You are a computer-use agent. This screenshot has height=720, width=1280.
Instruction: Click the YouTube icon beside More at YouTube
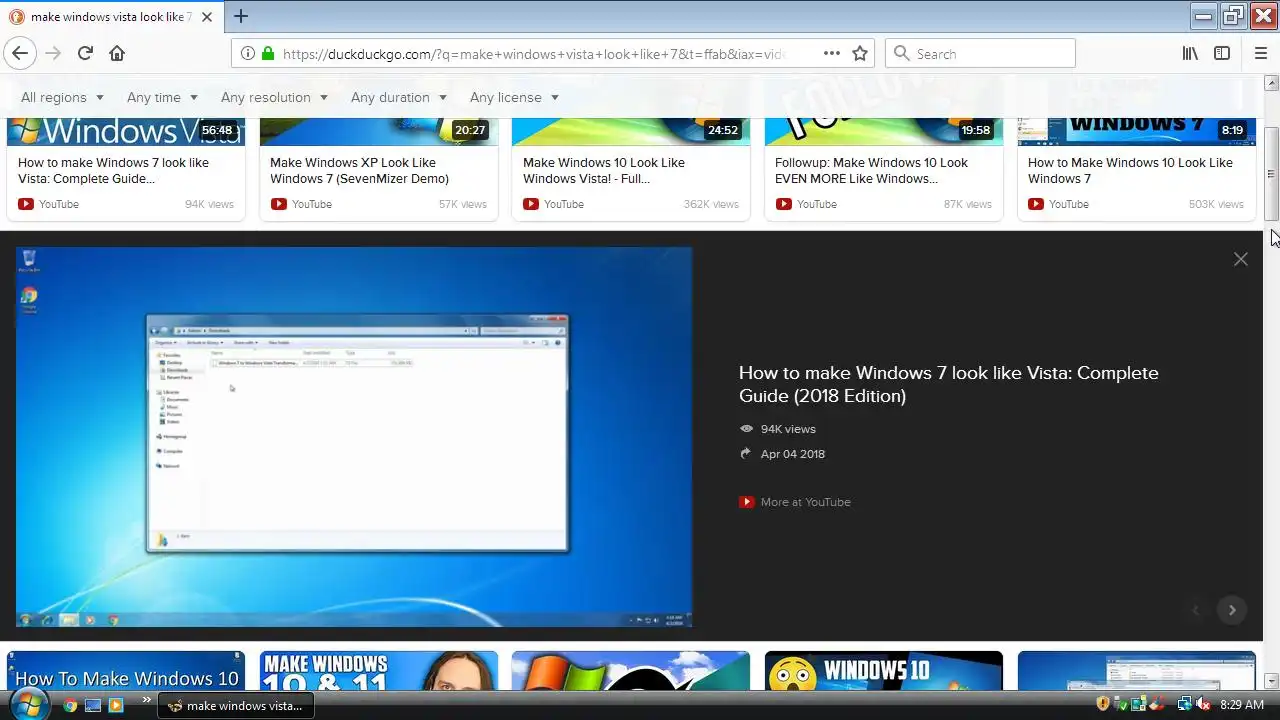point(746,502)
